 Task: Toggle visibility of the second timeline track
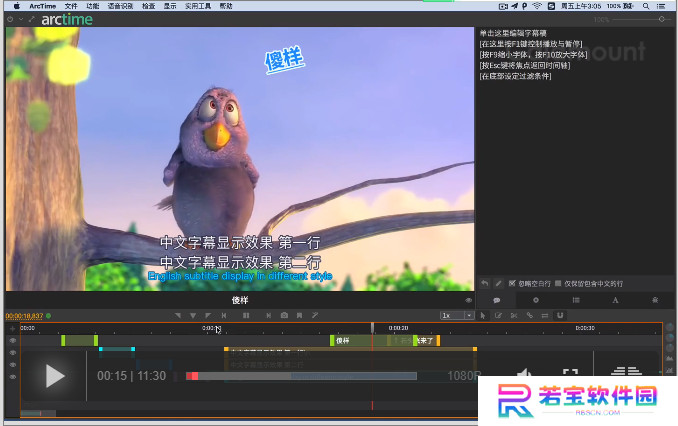[13, 353]
